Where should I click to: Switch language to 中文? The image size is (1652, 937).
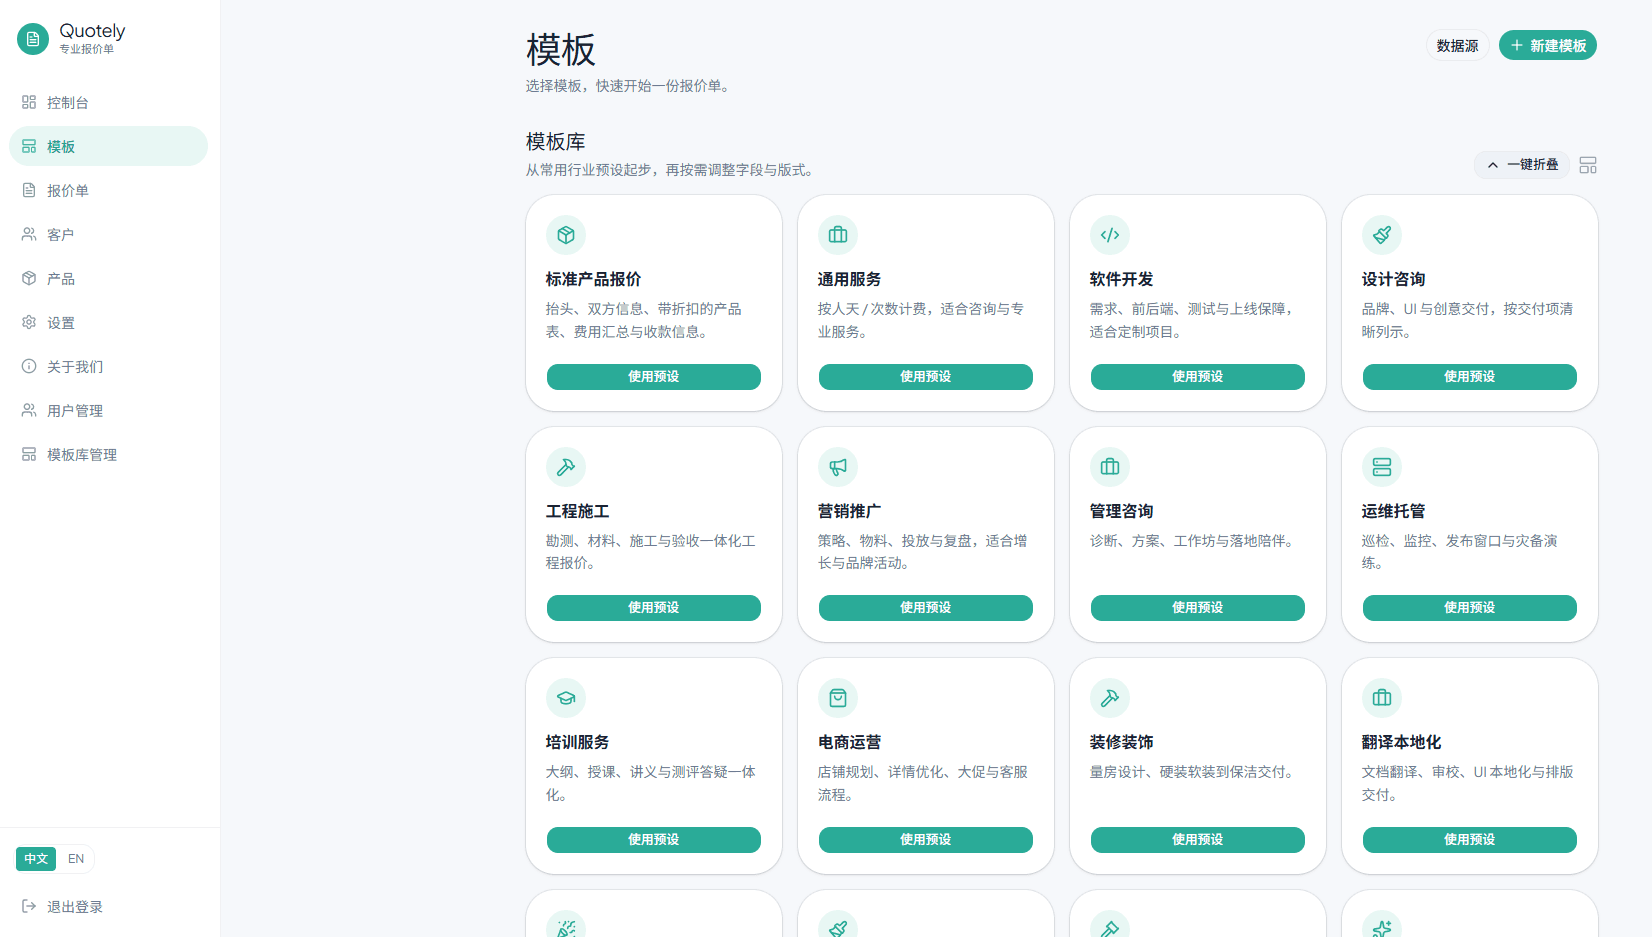(36, 859)
